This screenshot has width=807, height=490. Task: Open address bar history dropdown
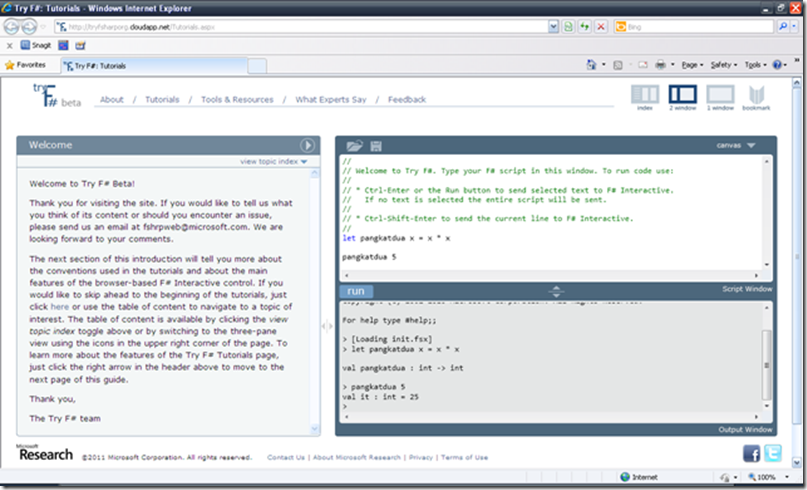pyautogui.click(x=553, y=26)
